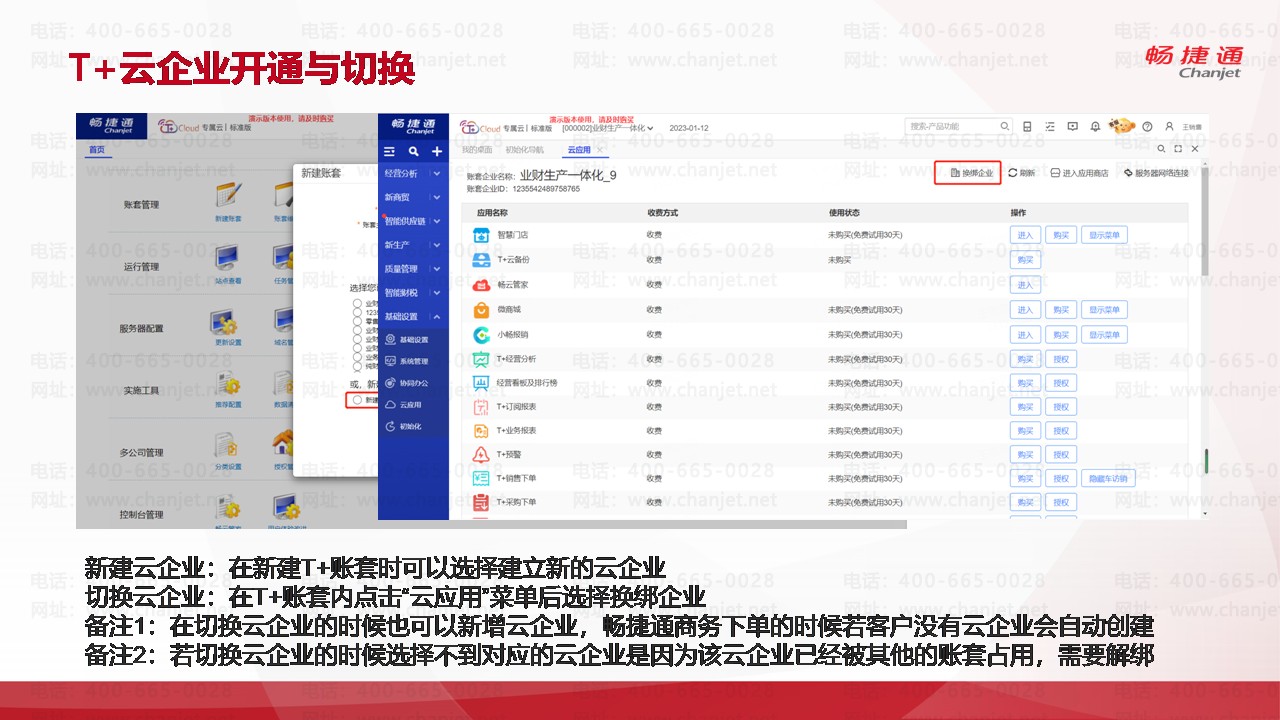This screenshot has width=1280, height=720.
Task: Toggle the sidebar menu collapse icon
Action: click(x=390, y=152)
